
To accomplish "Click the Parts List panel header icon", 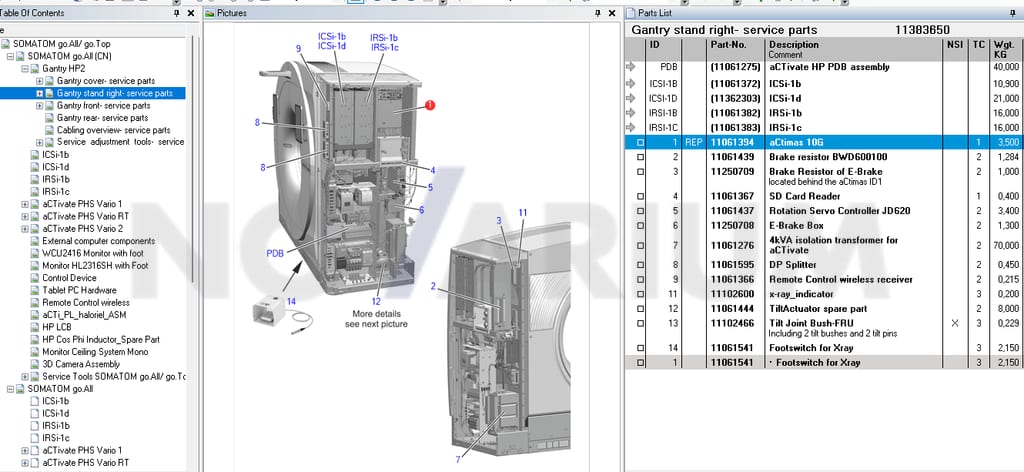I will coord(631,13).
